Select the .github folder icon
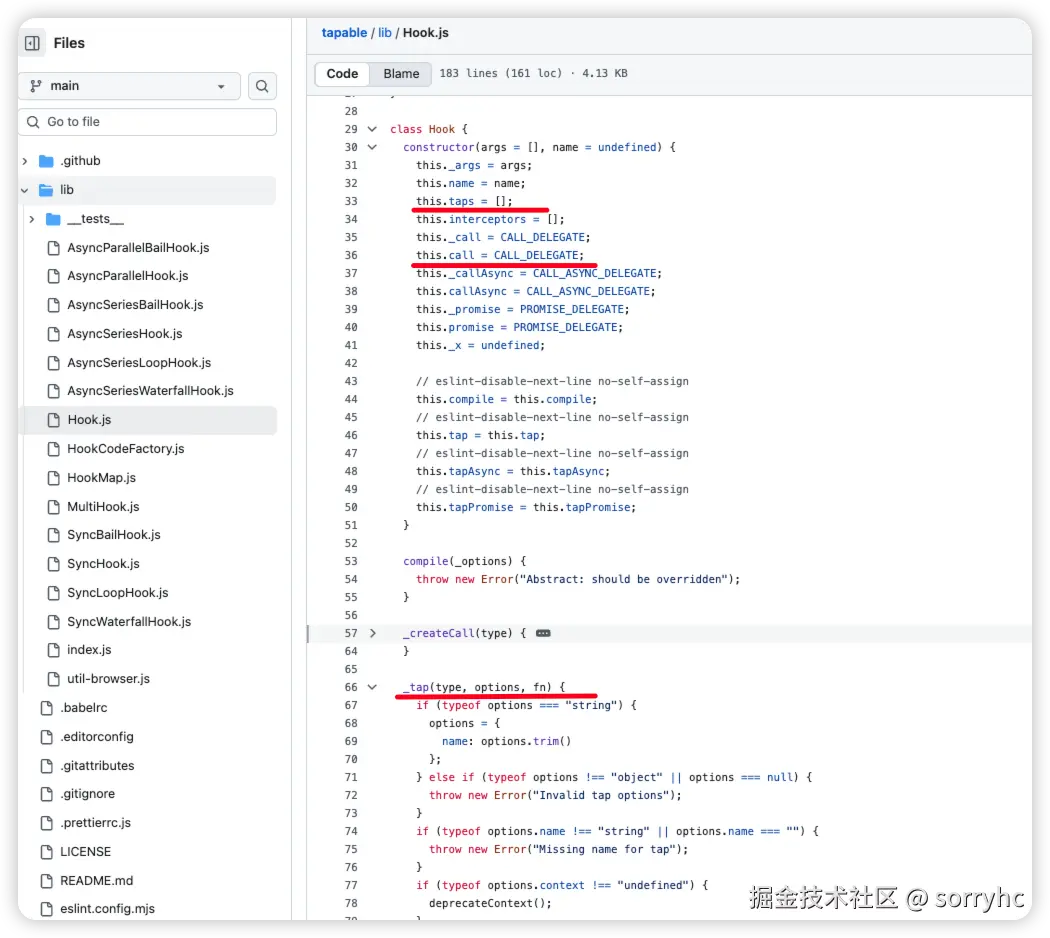Viewport: 1050px width, 938px height. (x=46, y=161)
